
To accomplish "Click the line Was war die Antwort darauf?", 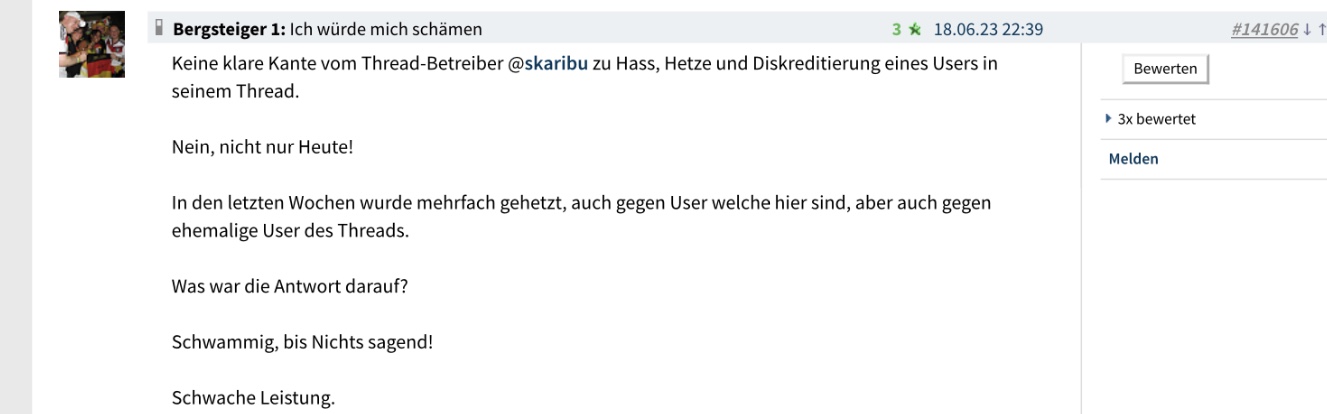I will click(x=290, y=285).
